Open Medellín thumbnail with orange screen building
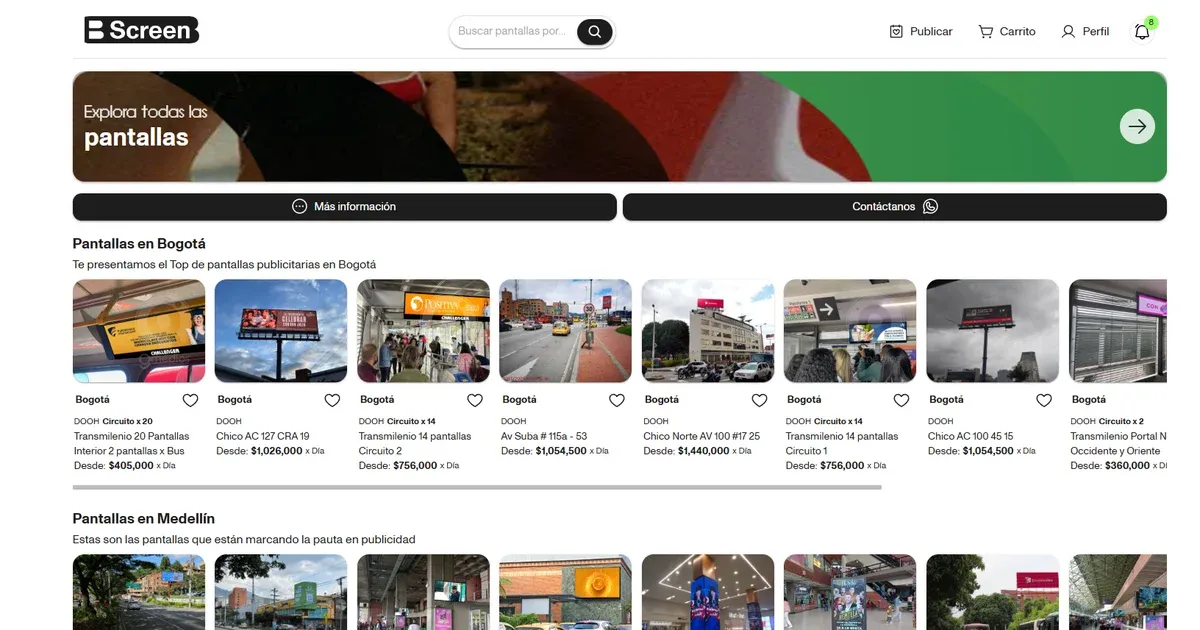The image size is (1200, 630). tap(565, 592)
